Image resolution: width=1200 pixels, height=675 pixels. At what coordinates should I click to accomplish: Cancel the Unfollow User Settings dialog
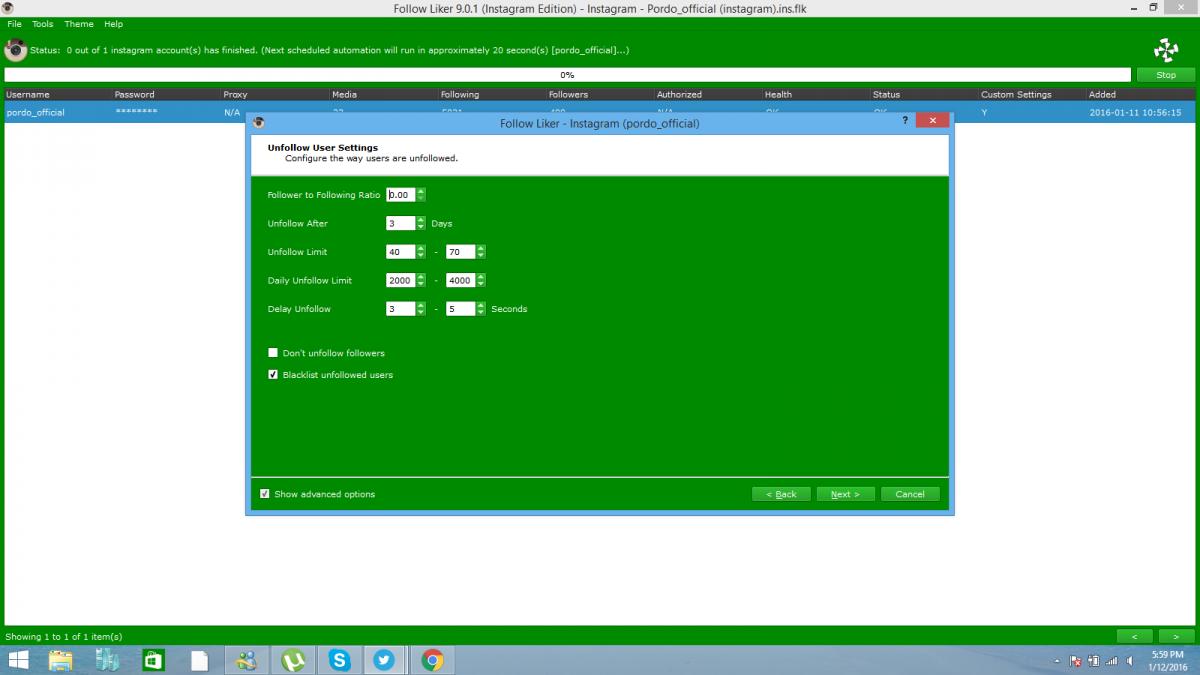point(910,494)
